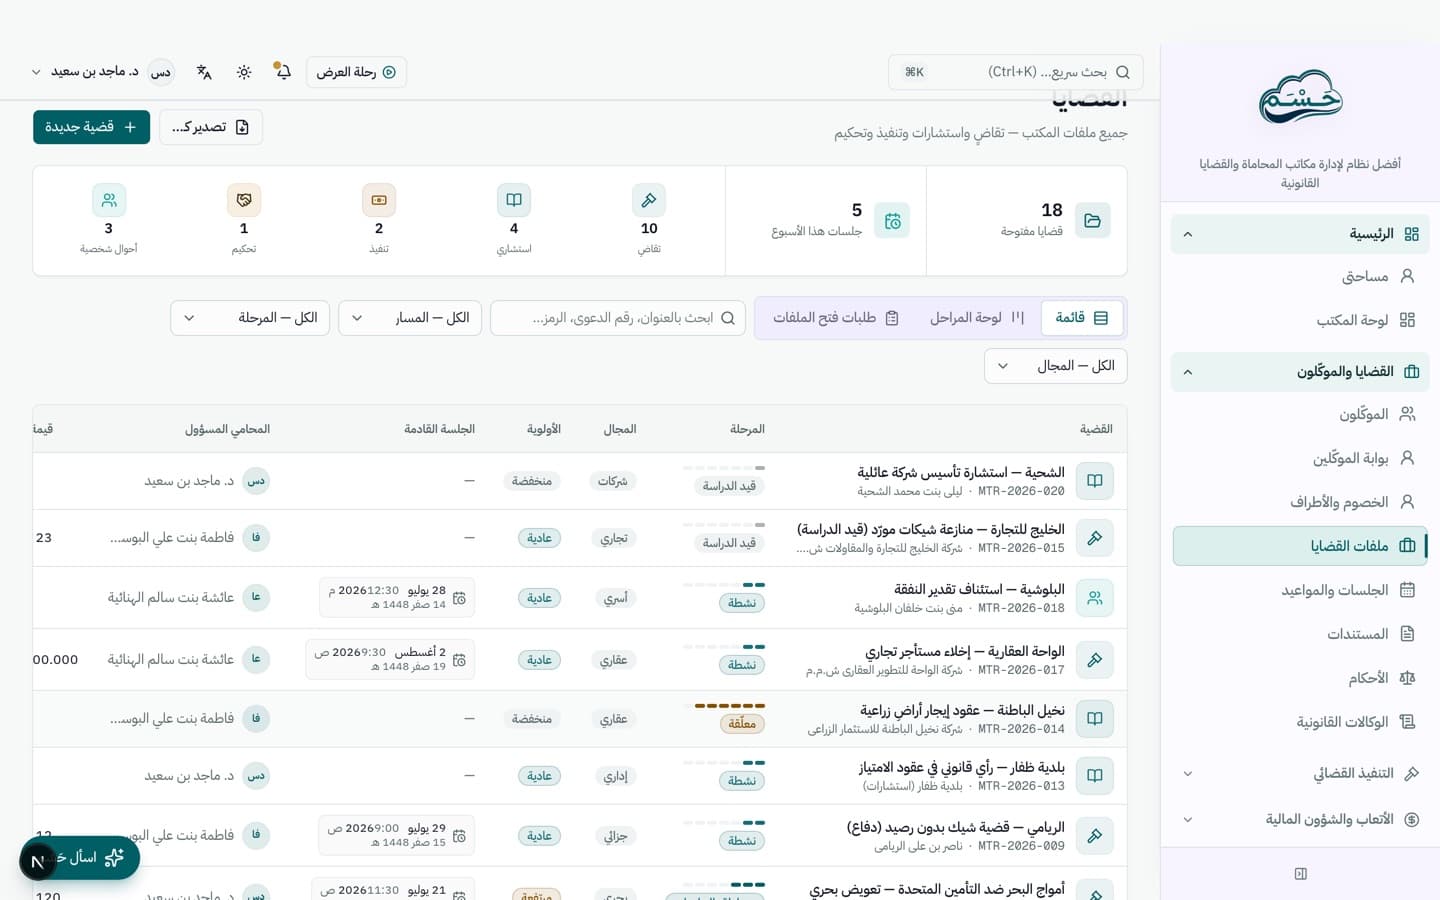This screenshot has height=900, width=1440.
Task: Start the رحلة العرض tour button
Action: click(x=356, y=72)
